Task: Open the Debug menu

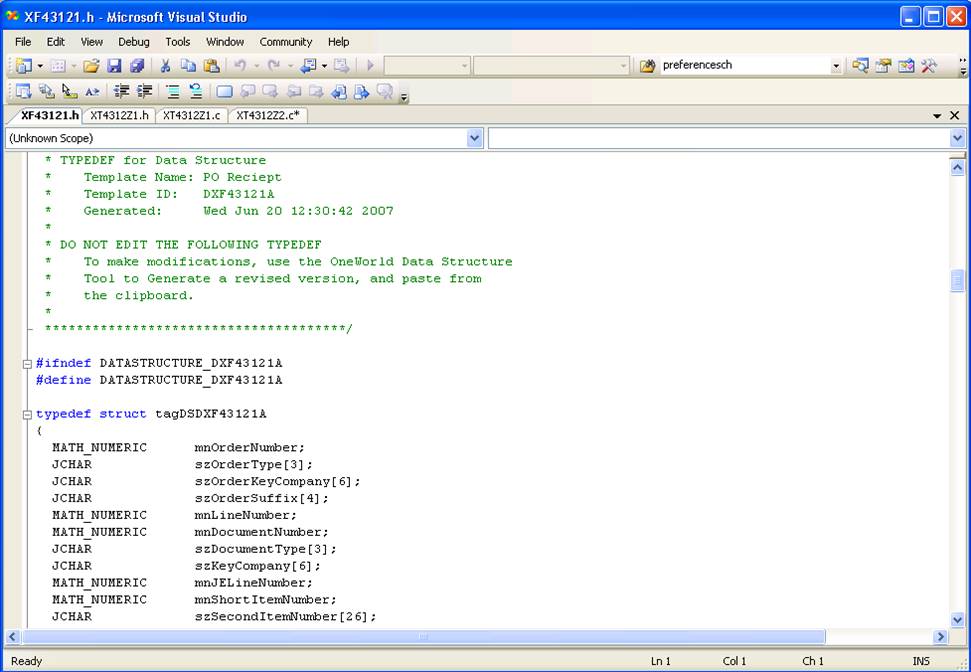Action: (x=134, y=42)
